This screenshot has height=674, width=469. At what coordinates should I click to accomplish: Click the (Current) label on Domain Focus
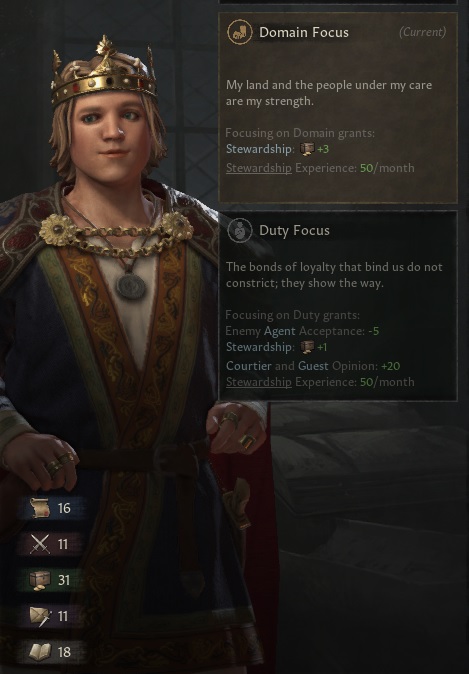coord(423,32)
